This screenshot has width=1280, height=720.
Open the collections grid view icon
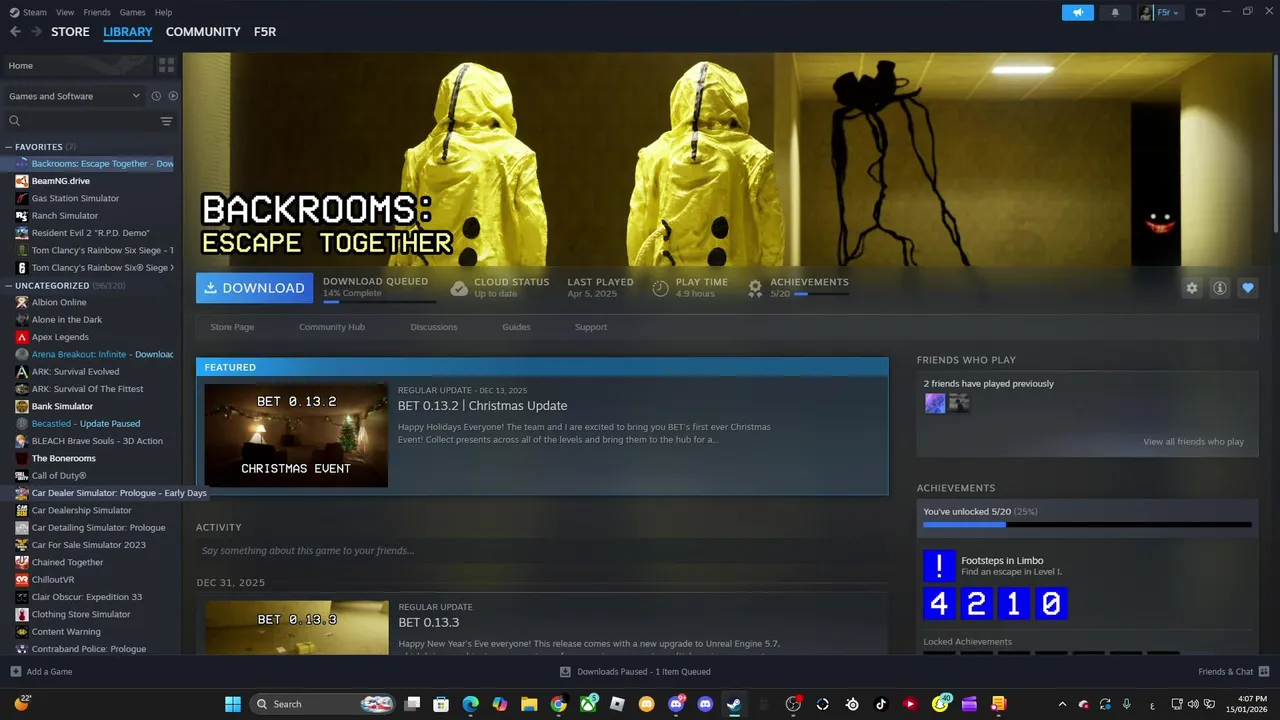click(167, 65)
